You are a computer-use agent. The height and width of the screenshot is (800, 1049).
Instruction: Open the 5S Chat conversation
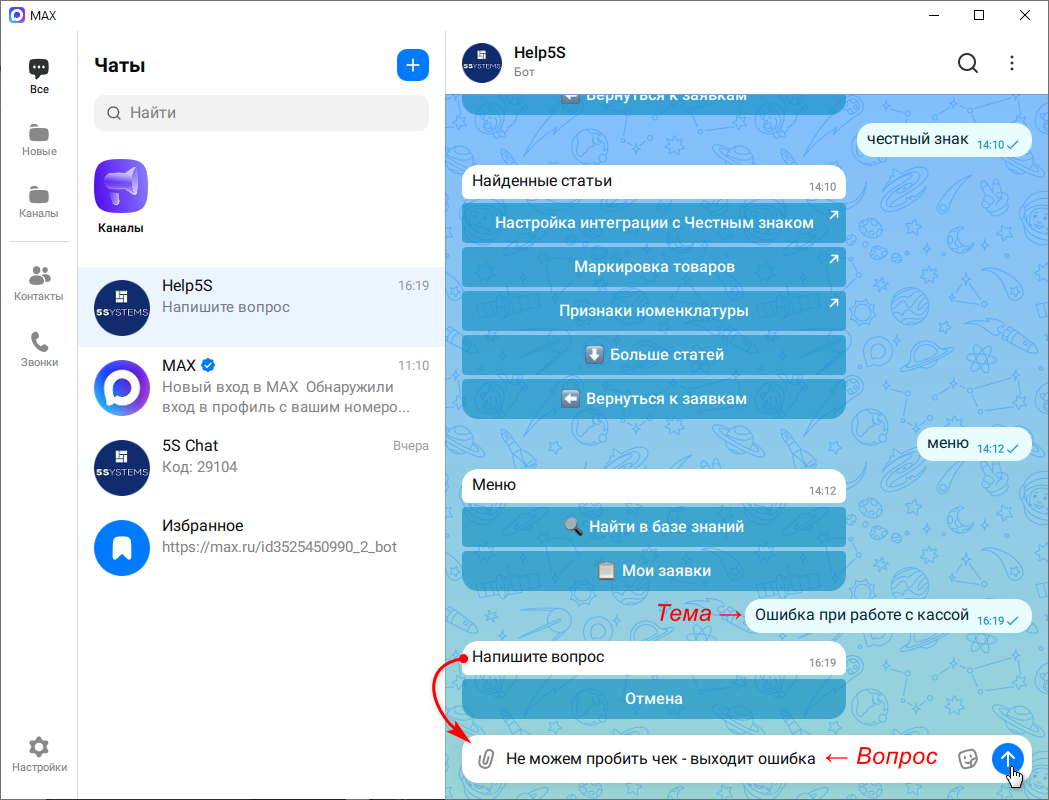(x=262, y=467)
